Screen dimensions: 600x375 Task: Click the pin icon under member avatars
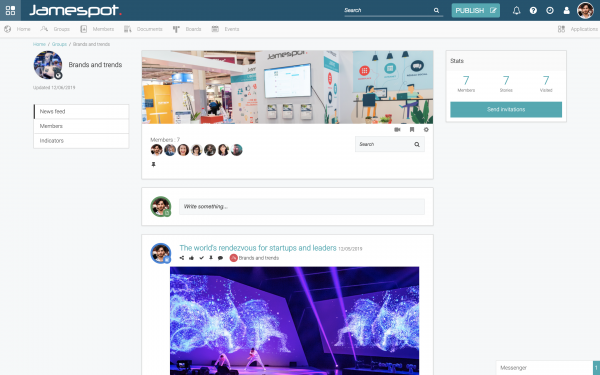[153, 165]
